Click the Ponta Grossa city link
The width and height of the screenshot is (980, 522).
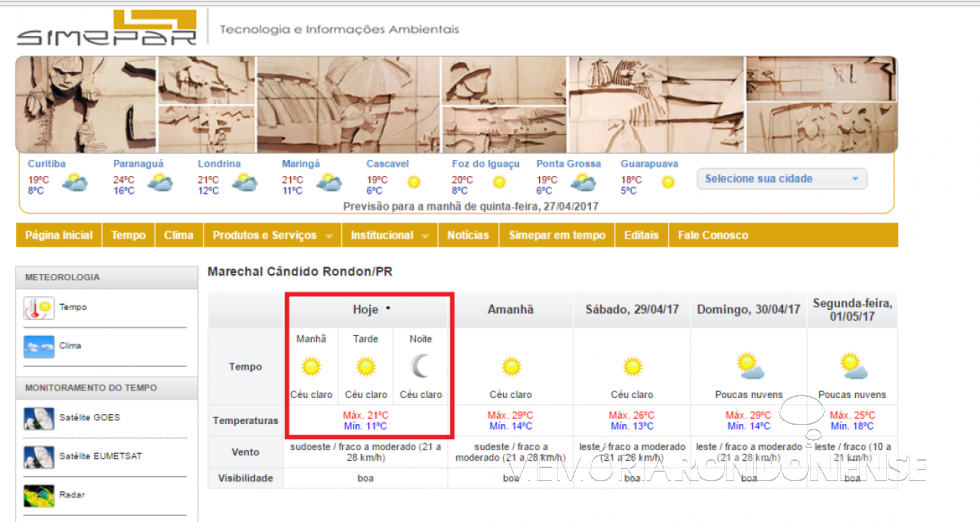pos(569,164)
